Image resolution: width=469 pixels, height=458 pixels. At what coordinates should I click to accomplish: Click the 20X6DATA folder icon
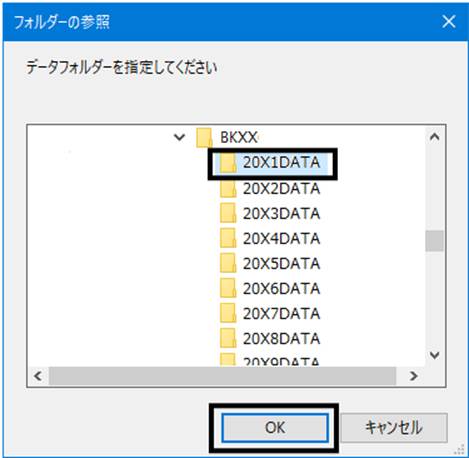pos(228,288)
